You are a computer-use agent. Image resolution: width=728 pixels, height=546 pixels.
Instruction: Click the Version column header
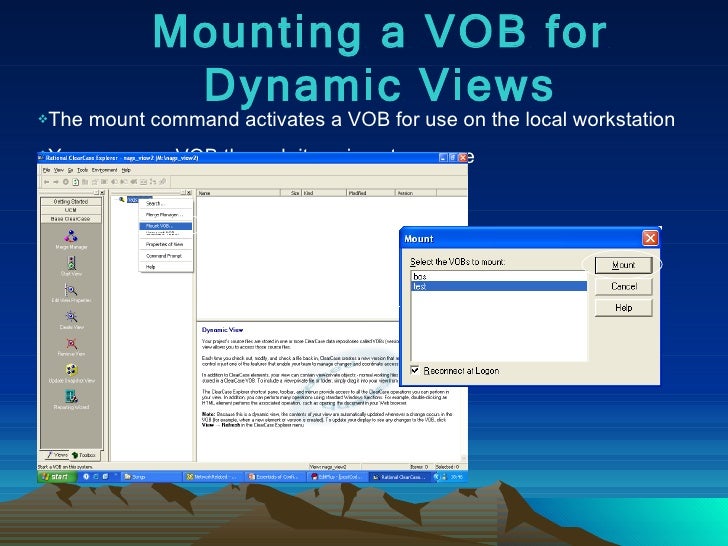(416, 193)
